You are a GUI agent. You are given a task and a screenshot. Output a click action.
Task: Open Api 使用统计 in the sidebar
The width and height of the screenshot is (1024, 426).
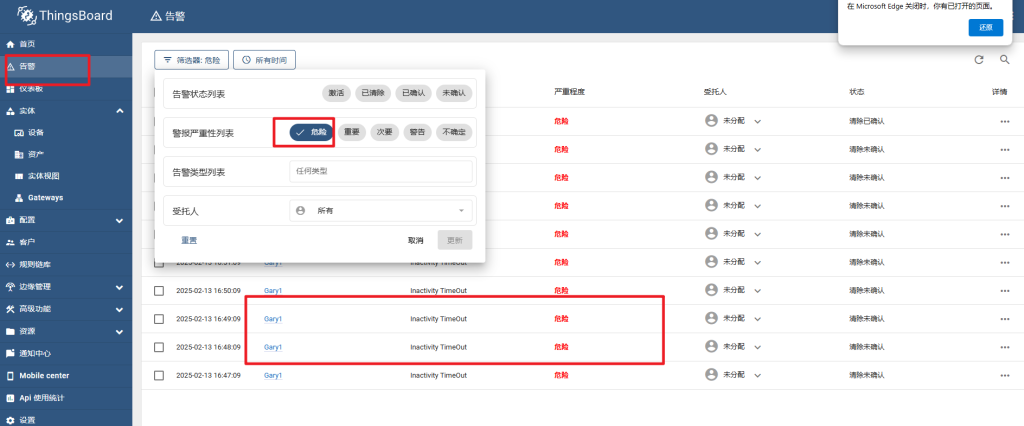66,397
